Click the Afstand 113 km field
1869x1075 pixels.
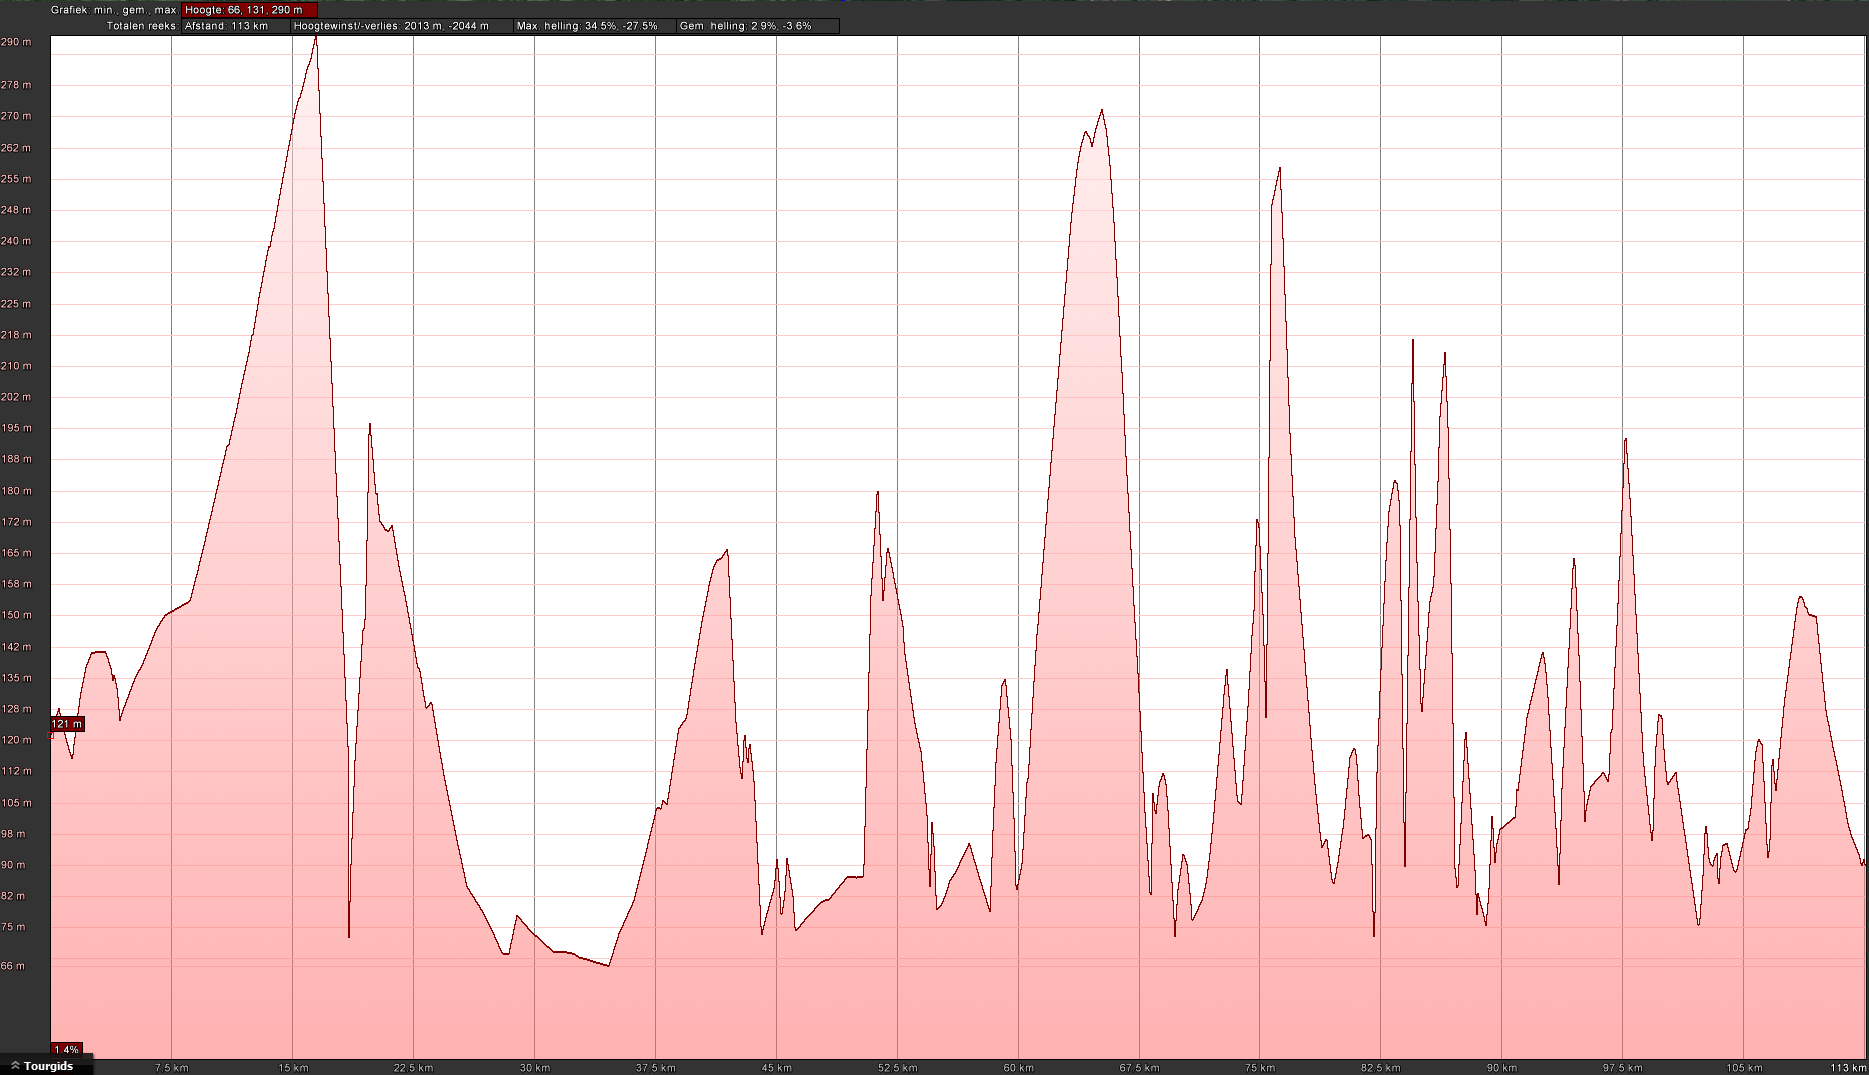point(235,26)
